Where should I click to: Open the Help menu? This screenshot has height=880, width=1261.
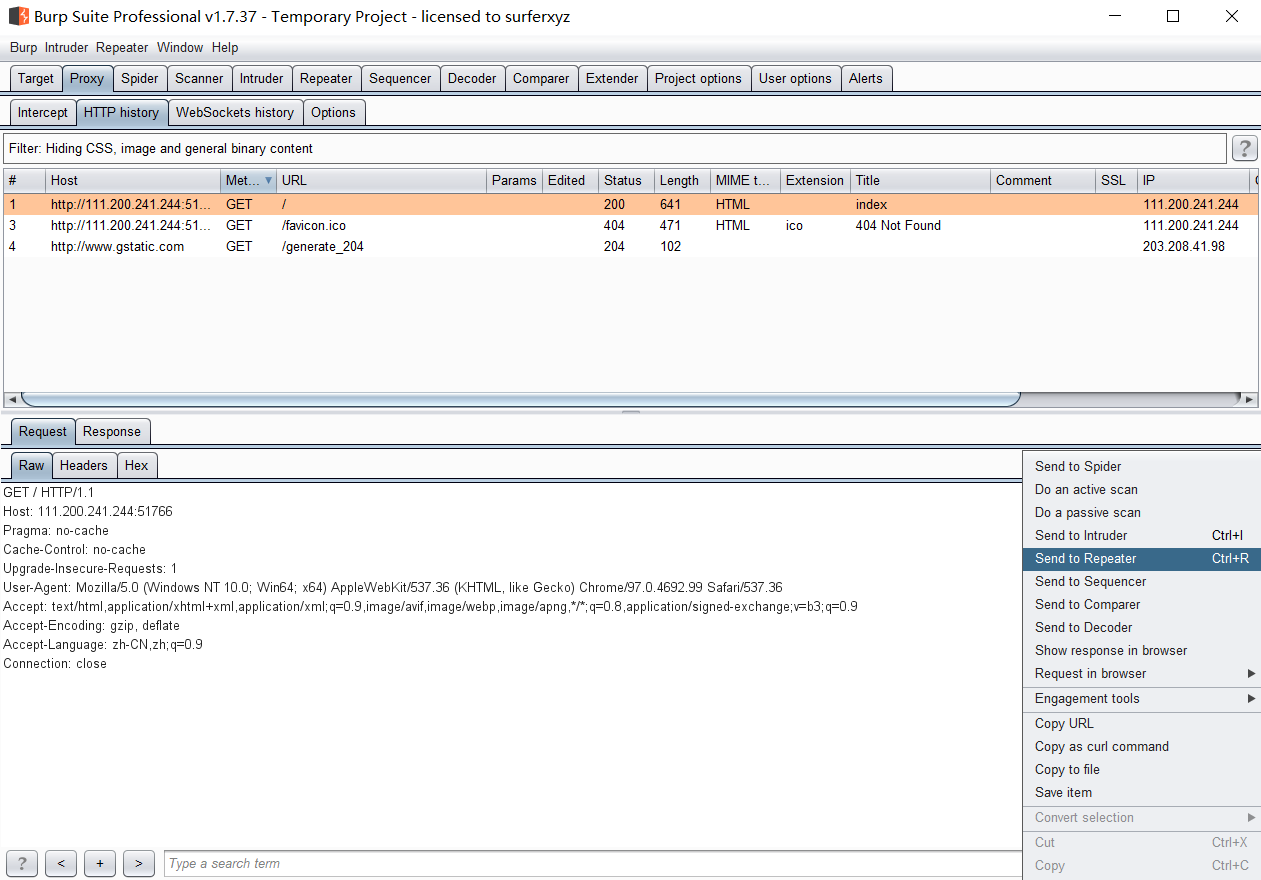click(x=225, y=47)
